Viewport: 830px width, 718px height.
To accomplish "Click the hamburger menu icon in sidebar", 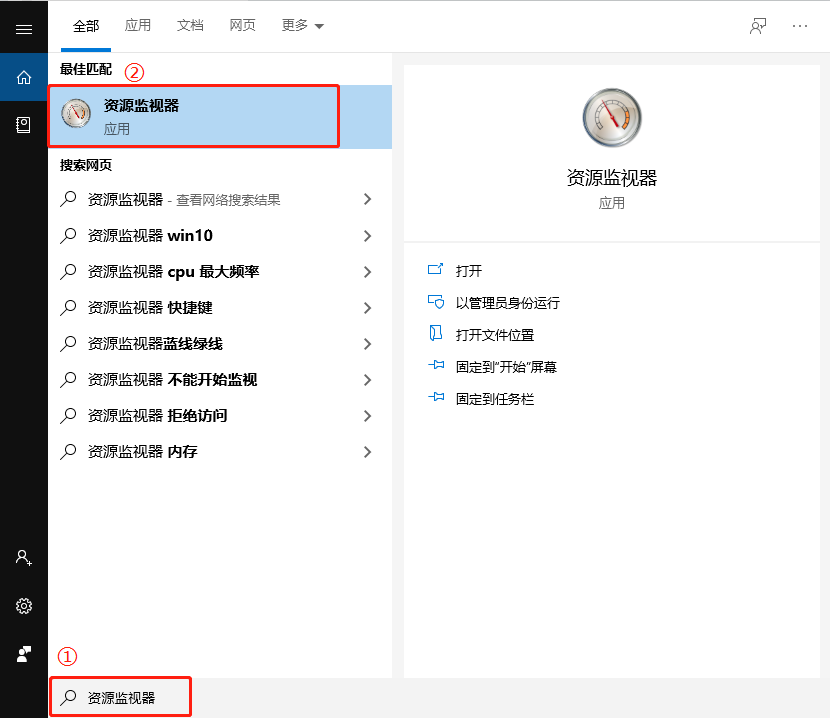I will tap(24, 29).
